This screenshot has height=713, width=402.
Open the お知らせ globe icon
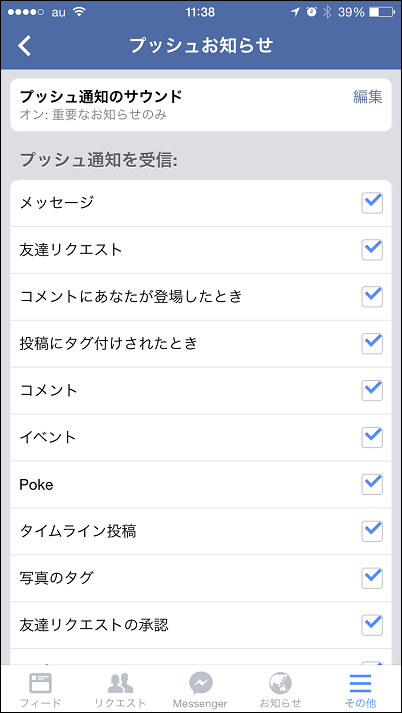280,683
